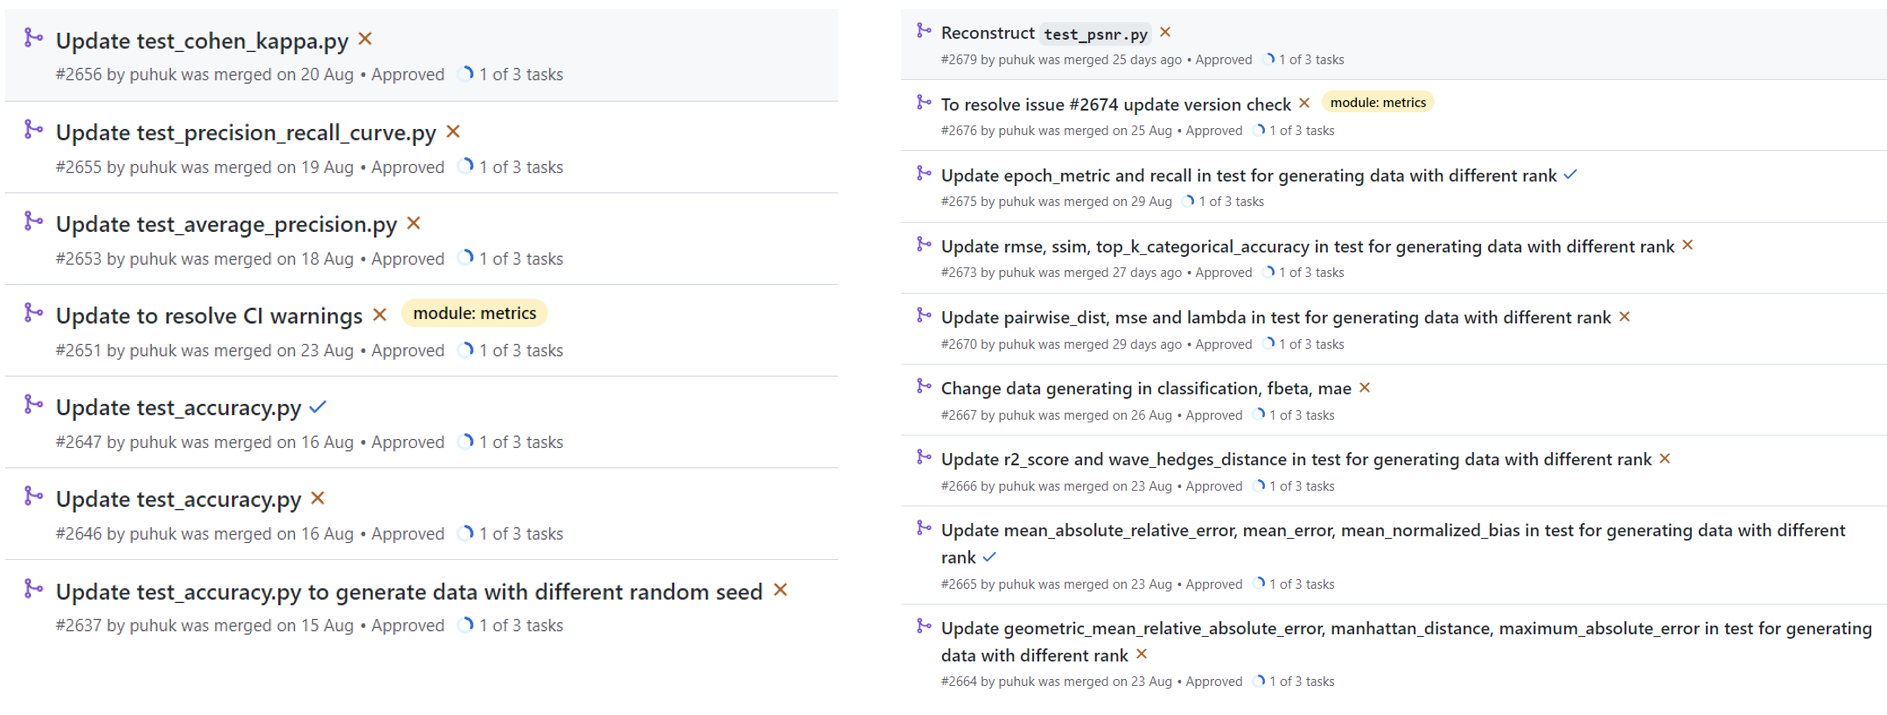This screenshot has height=715, width=1887.
Task: Open Update r2_score and wave_hedges_distance pull request
Action: (1295, 460)
